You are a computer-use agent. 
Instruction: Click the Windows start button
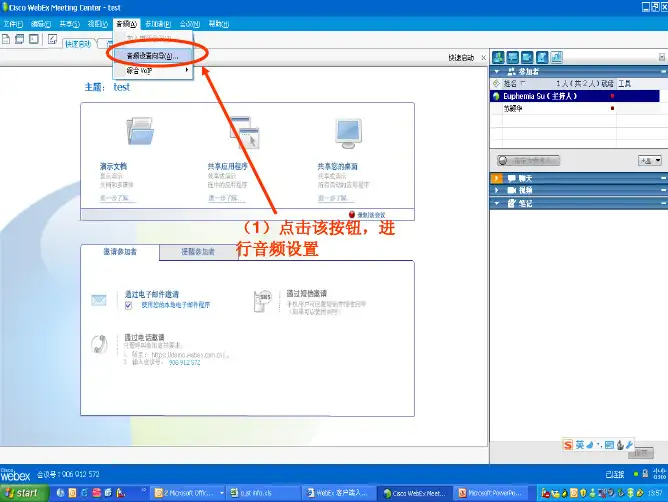point(24,492)
